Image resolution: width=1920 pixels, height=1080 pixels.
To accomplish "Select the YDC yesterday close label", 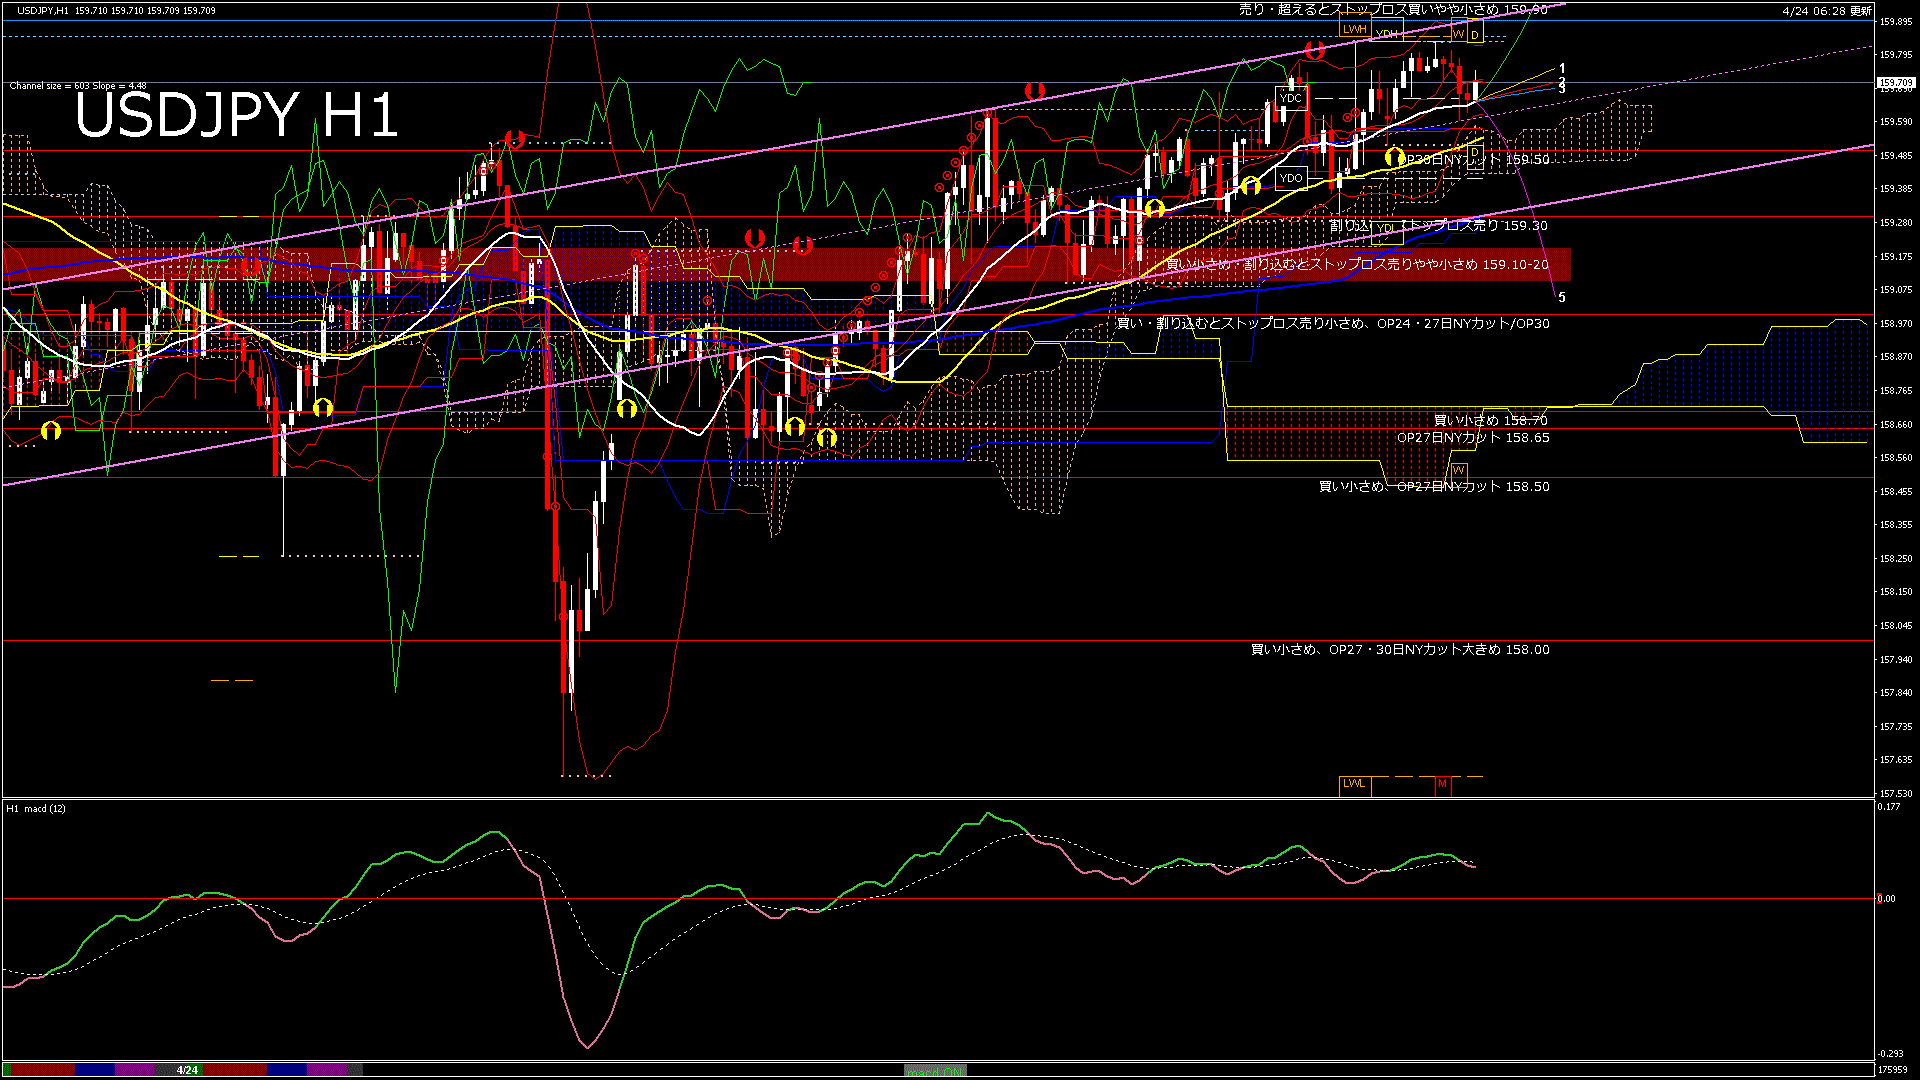I will (x=1290, y=98).
